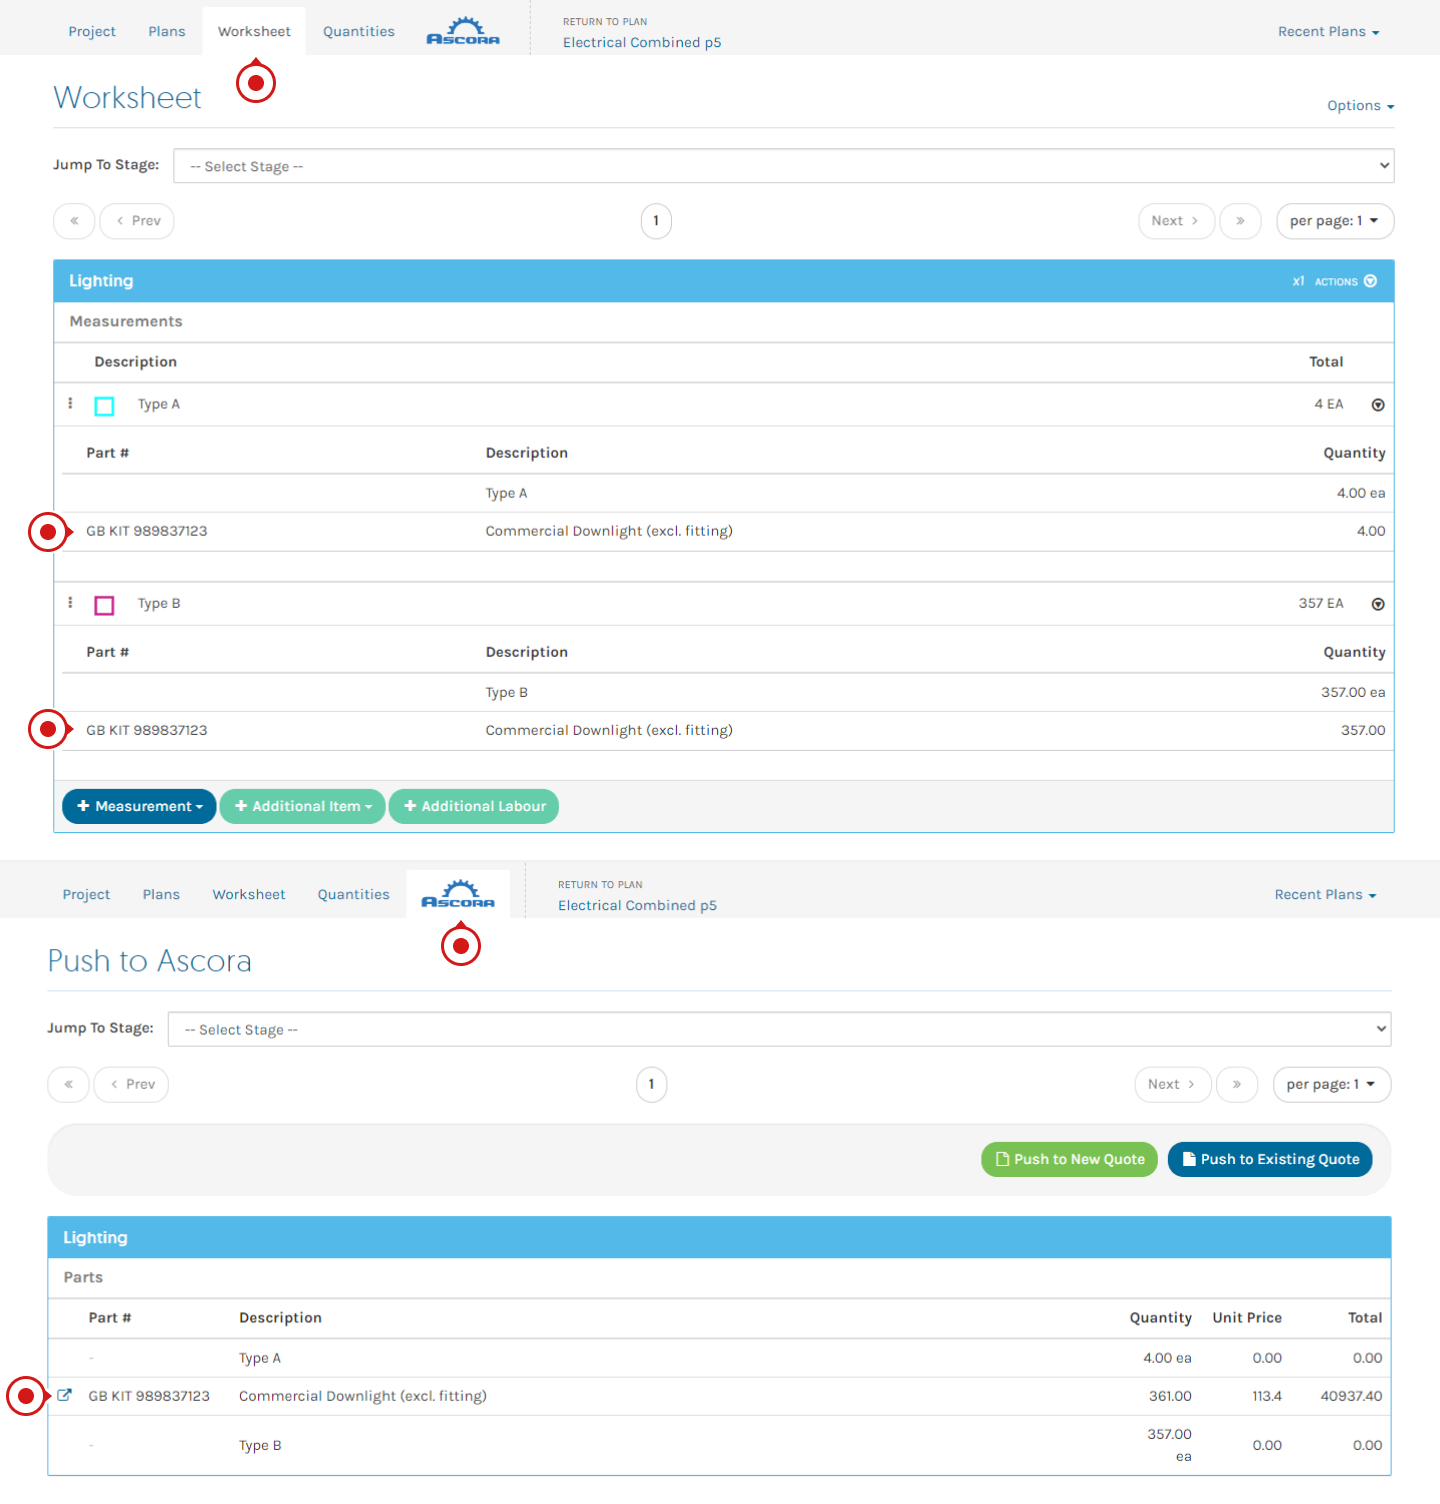Viewport: 1440px width, 1504px height.
Task: Open the Additional Item dropdown button
Action: pos(302,806)
